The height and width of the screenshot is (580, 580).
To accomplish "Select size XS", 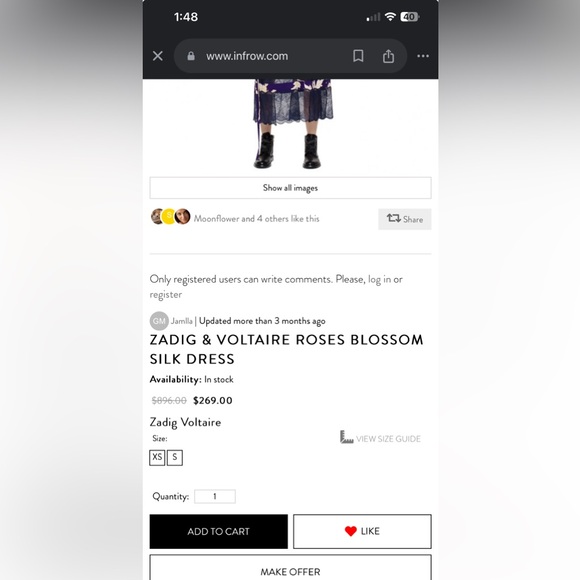I will click(x=157, y=458).
